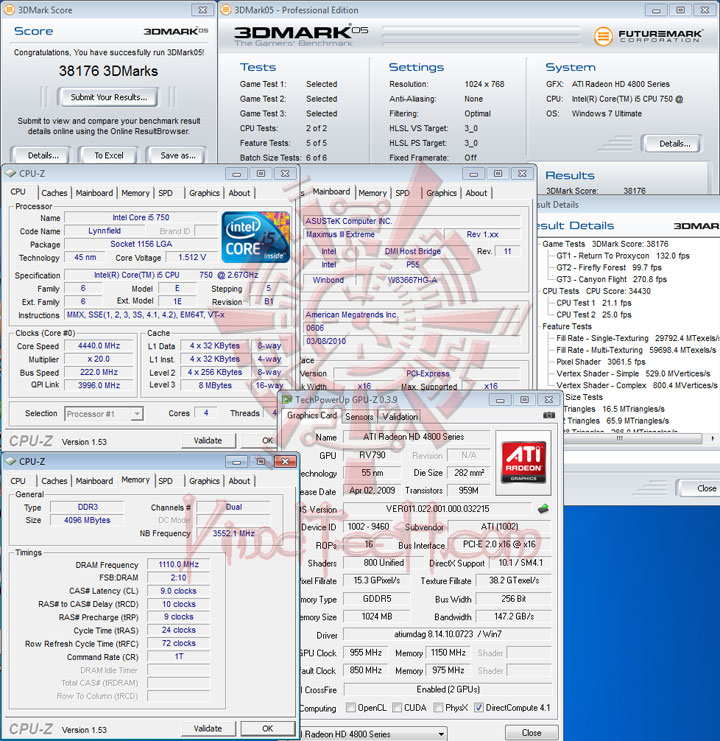Click the DRAM Frequency value 1110.0 MHz
Screen dimensions: 720x741
[x=178, y=564]
